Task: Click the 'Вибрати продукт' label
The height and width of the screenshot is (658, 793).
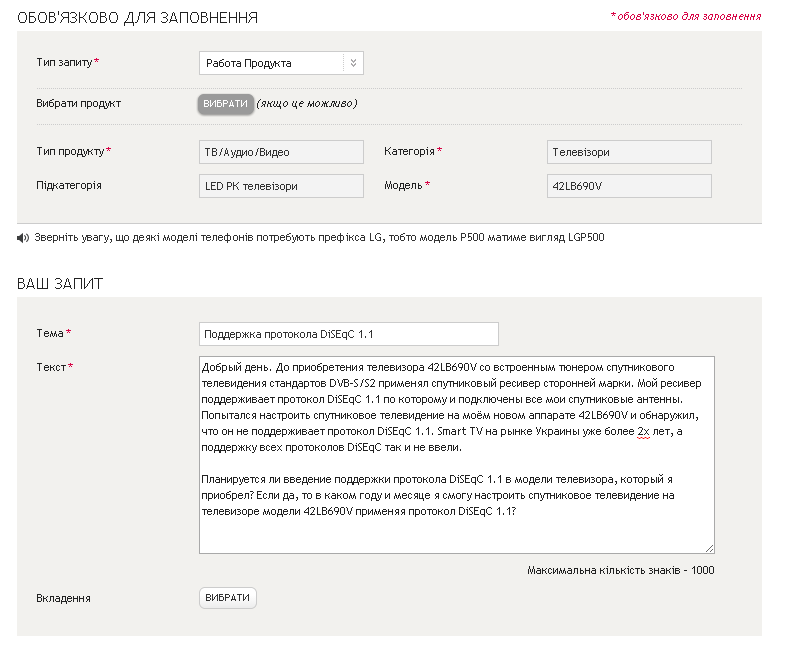Action: click(78, 103)
